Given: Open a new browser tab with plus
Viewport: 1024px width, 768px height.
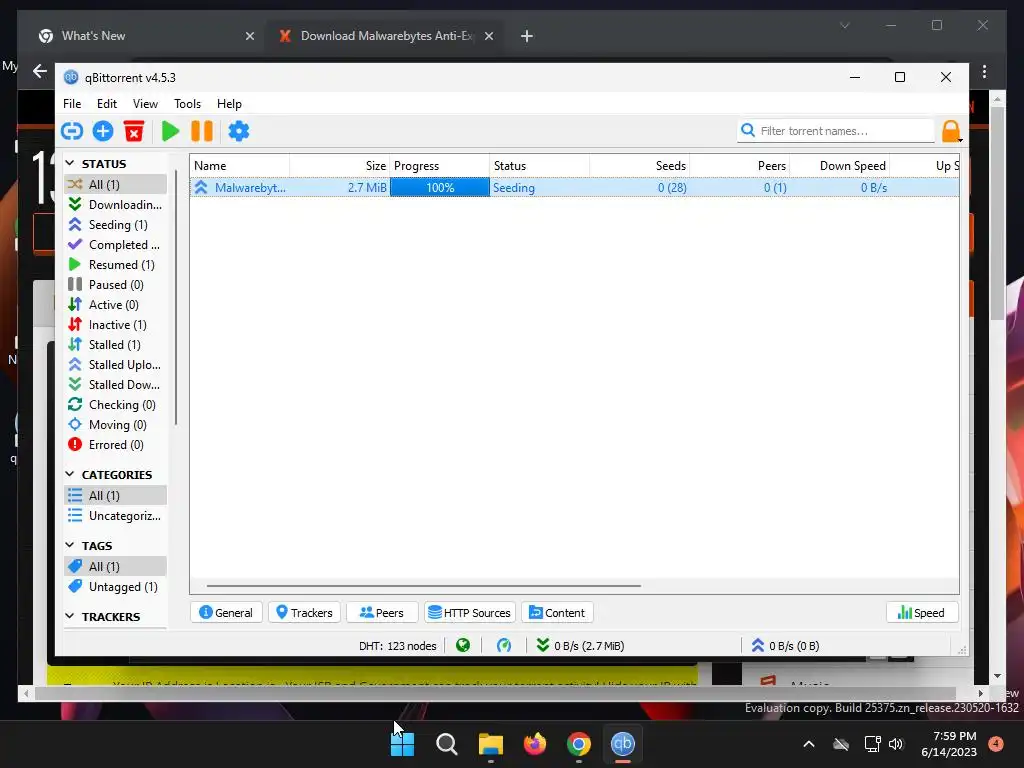Looking at the screenshot, I should click(527, 36).
